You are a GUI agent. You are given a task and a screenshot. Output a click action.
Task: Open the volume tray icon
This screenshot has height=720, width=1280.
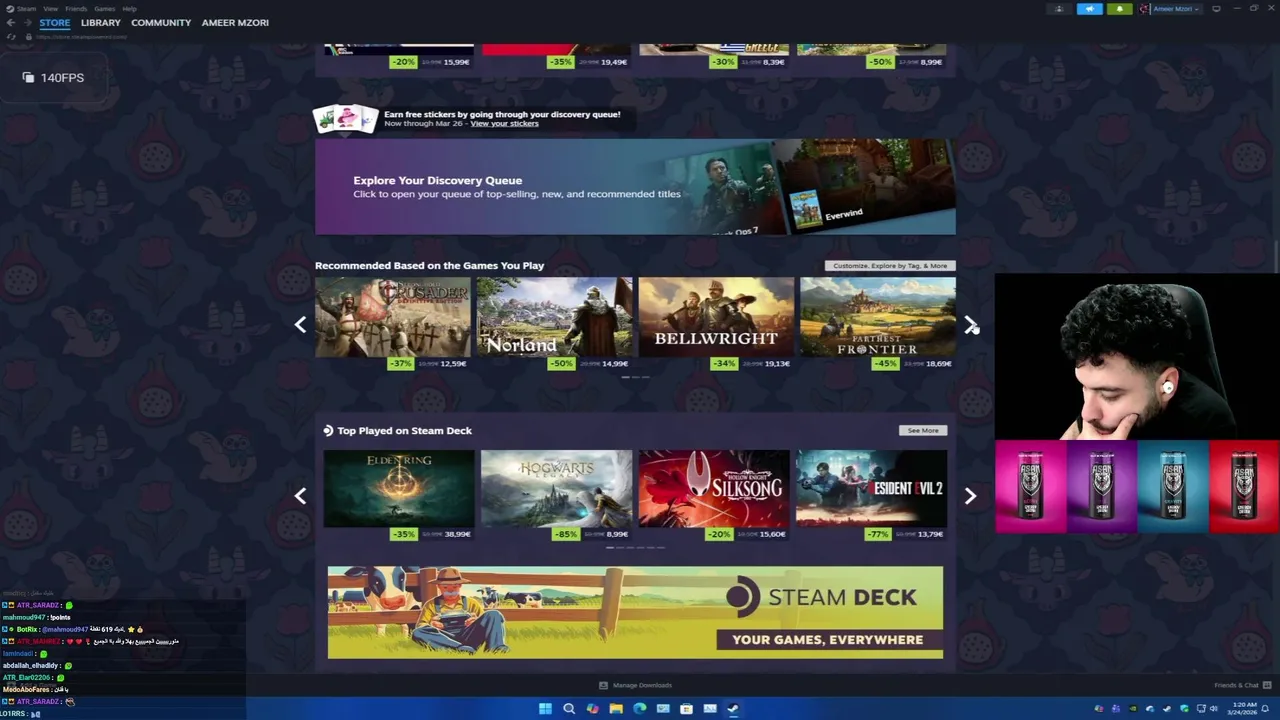[x=1214, y=708]
